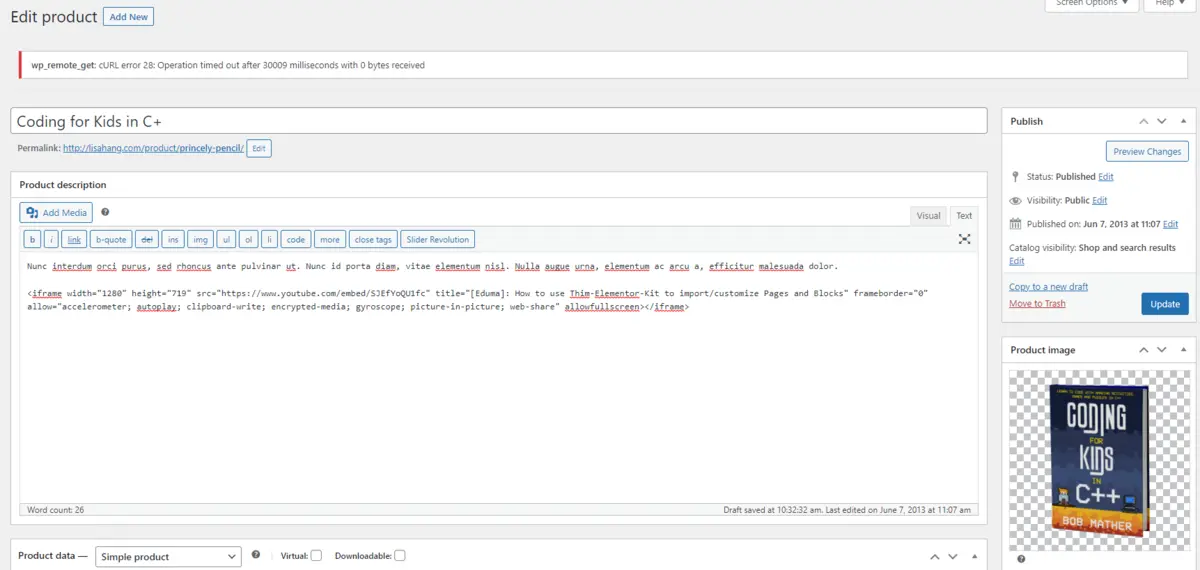Screen dimensions: 1200x570
Task: Switch editor to Text tab
Action: point(964,216)
